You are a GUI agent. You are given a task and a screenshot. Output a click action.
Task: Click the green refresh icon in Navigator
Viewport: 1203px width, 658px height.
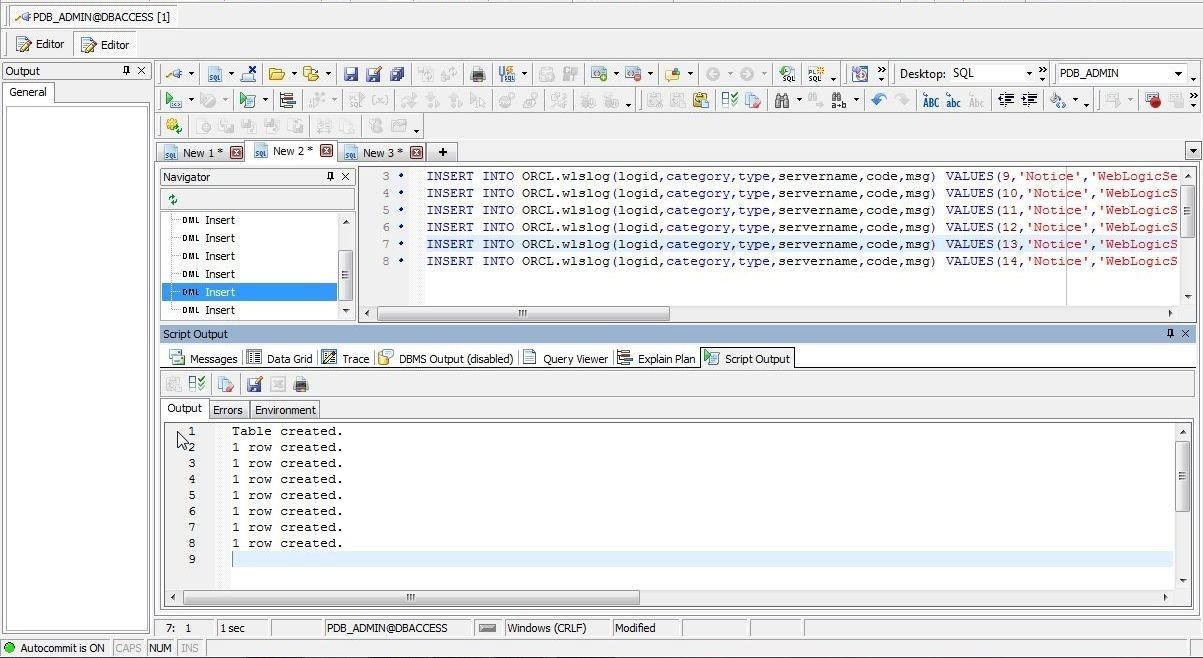pyautogui.click(x=173, y=199)
